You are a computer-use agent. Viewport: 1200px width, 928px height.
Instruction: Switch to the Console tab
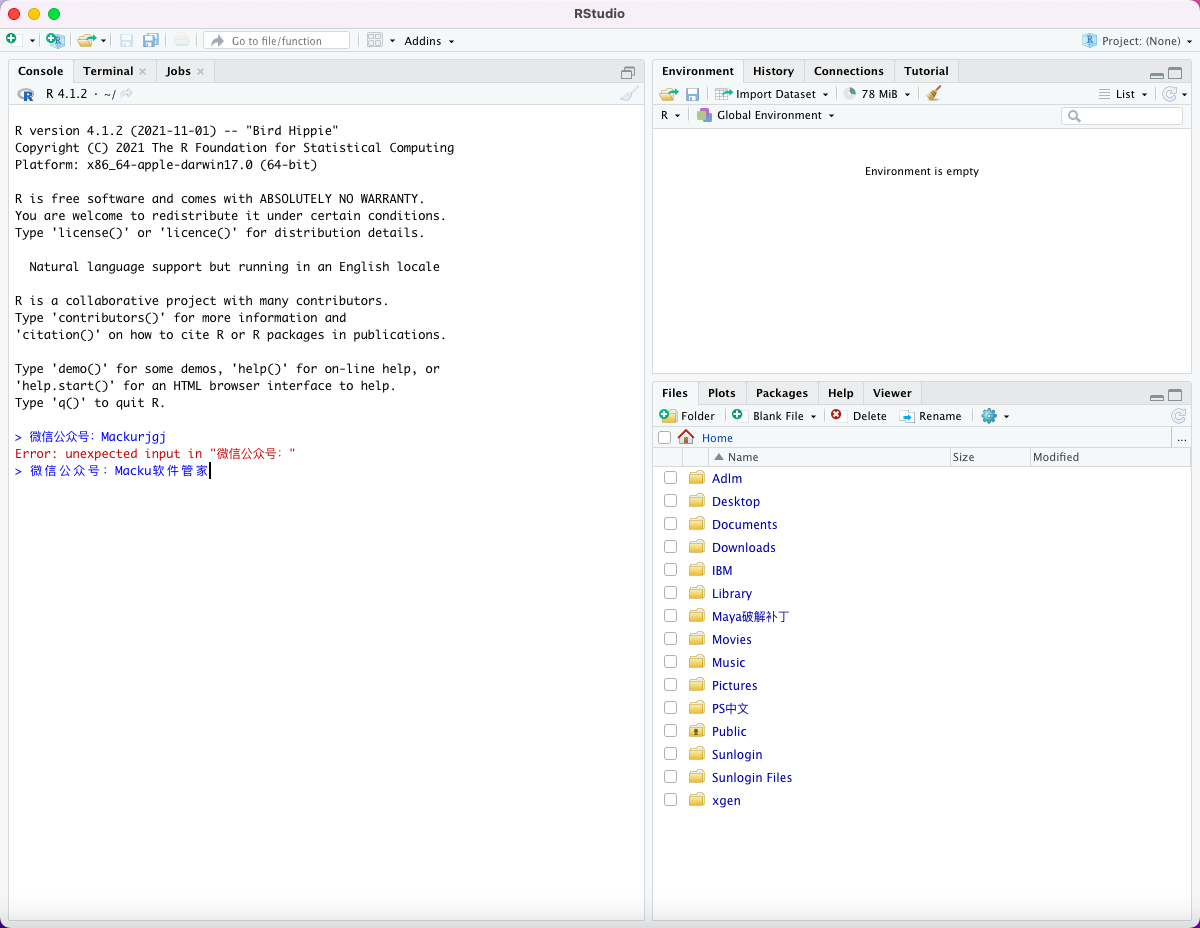point(41,71)
